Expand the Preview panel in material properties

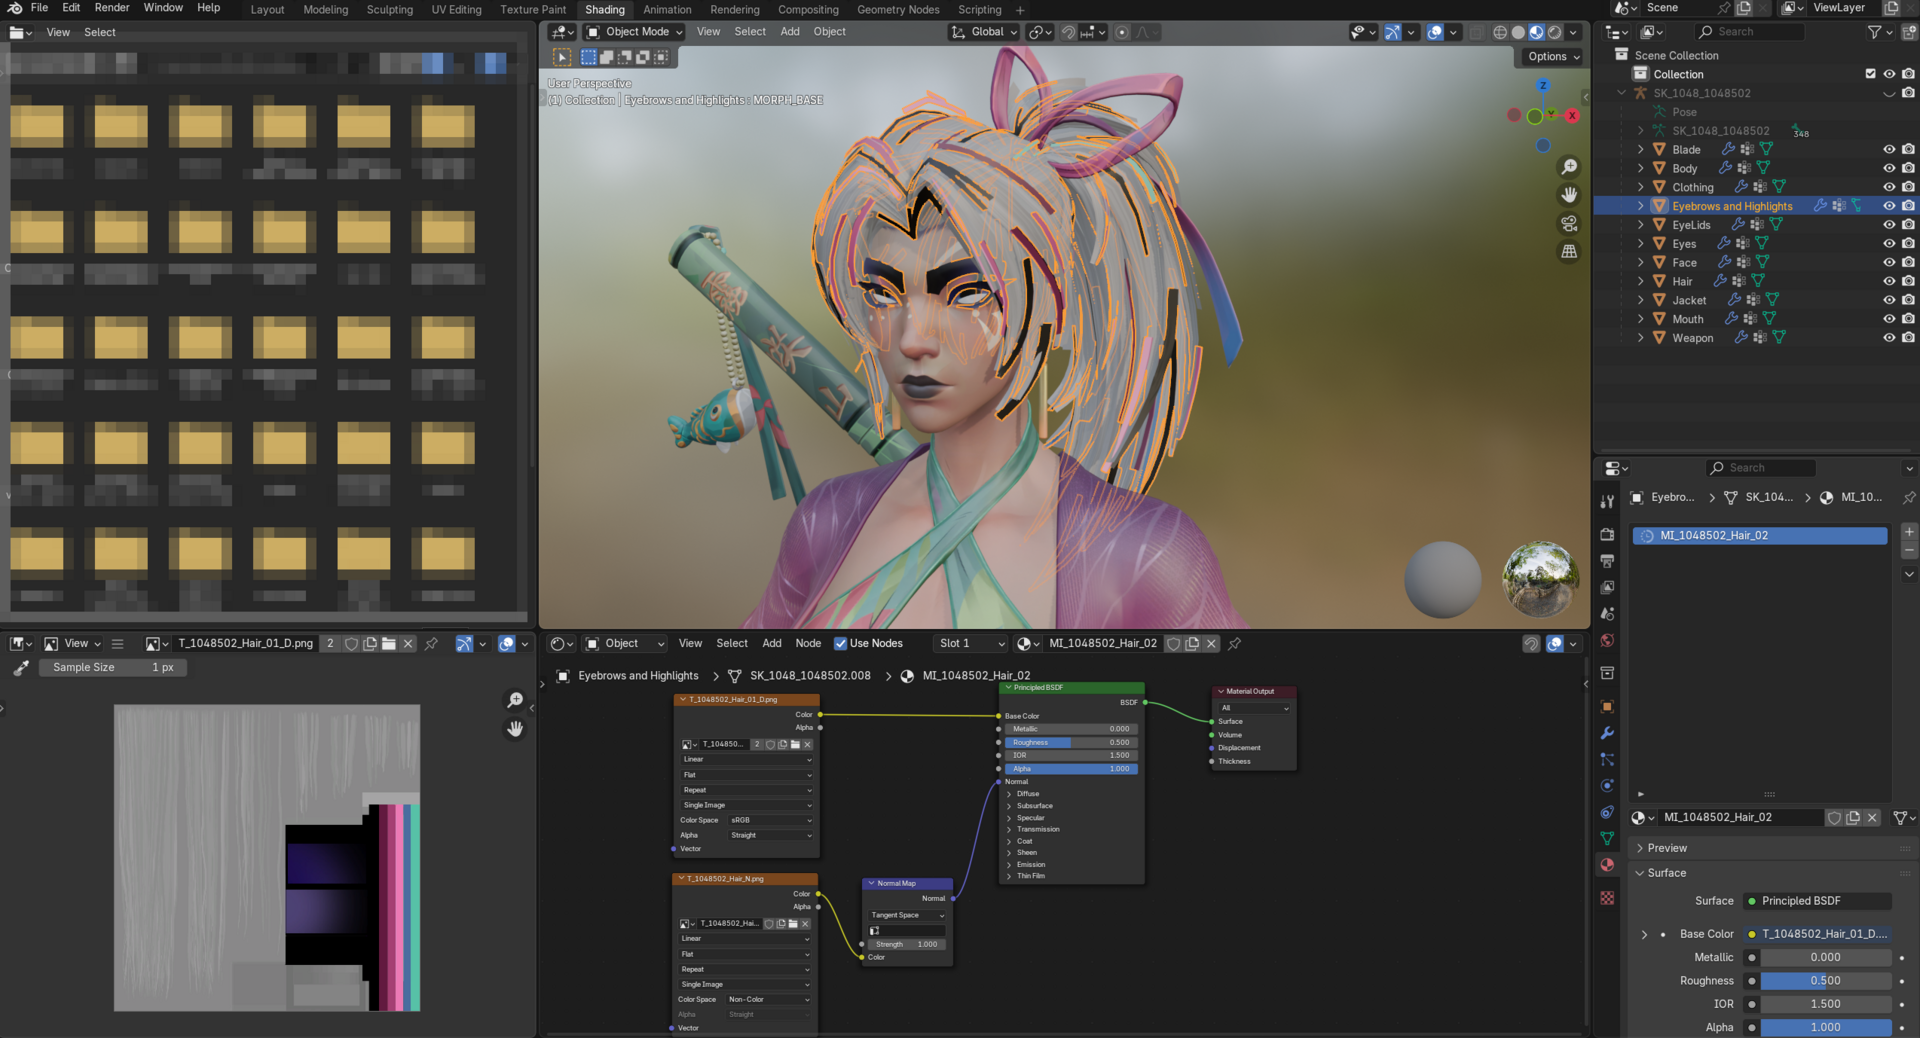point(1666,848)
